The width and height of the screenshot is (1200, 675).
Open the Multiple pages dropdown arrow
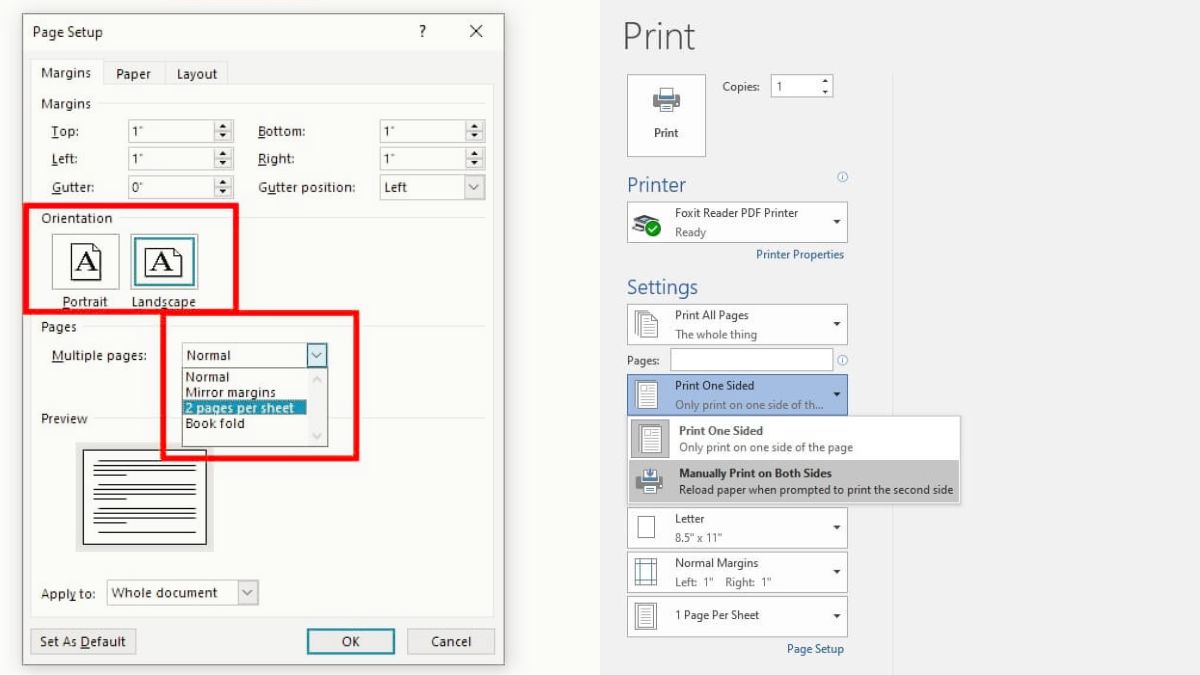coord(316,355)
